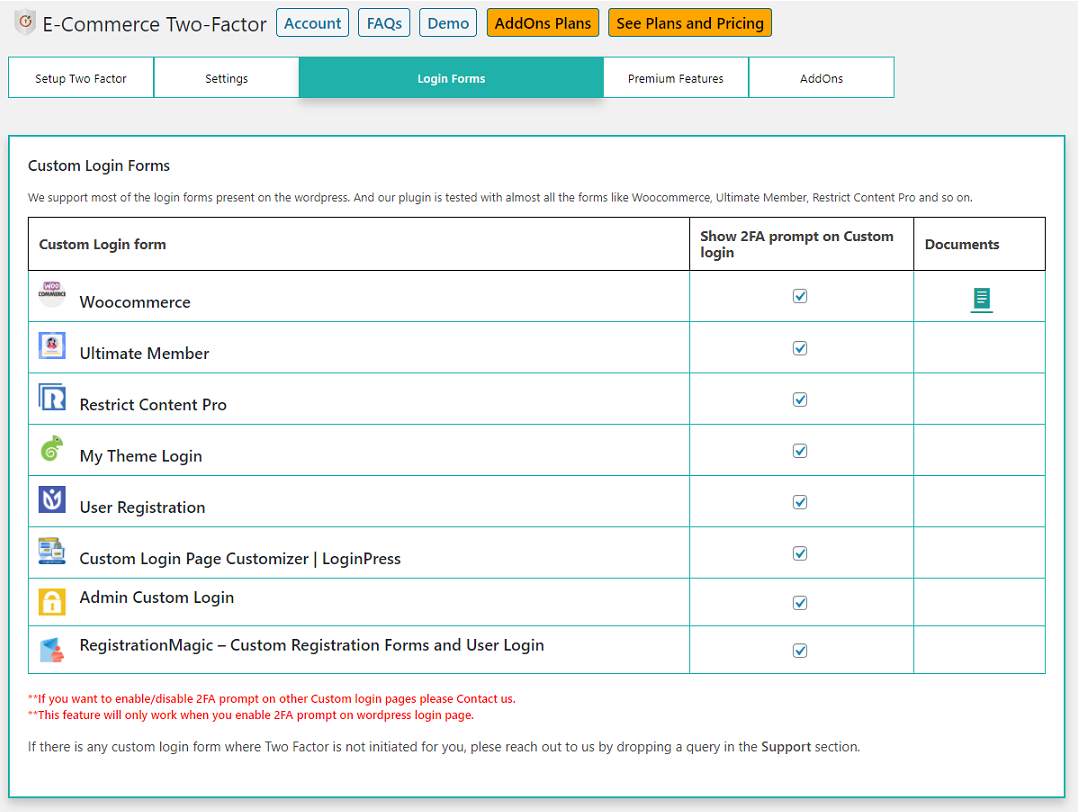Disable 2FA prompt for My Theme Login

coord(800,451)
